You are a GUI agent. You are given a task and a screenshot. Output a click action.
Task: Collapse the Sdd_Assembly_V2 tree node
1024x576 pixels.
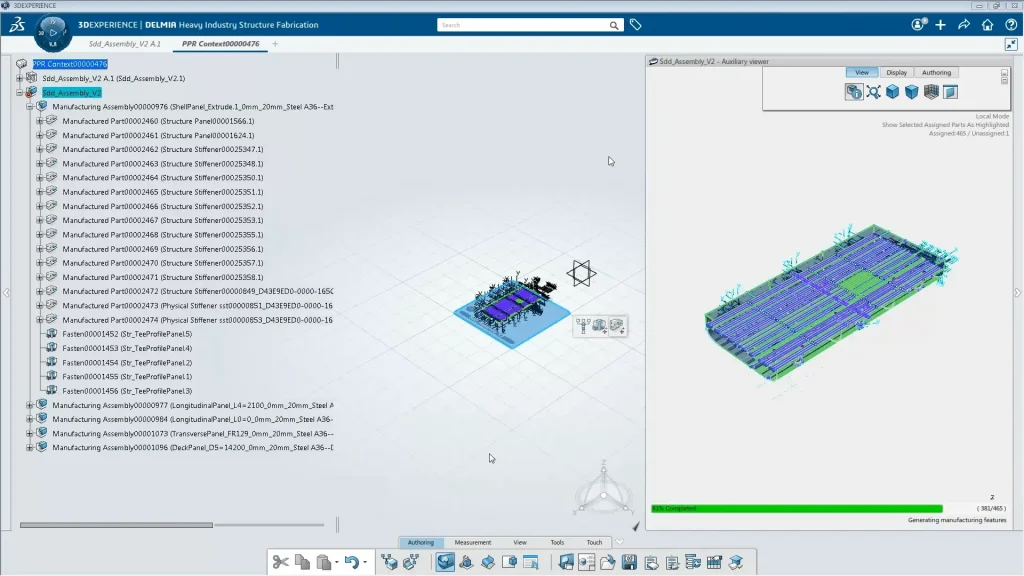pyautogui.click(x=19, y=92)
